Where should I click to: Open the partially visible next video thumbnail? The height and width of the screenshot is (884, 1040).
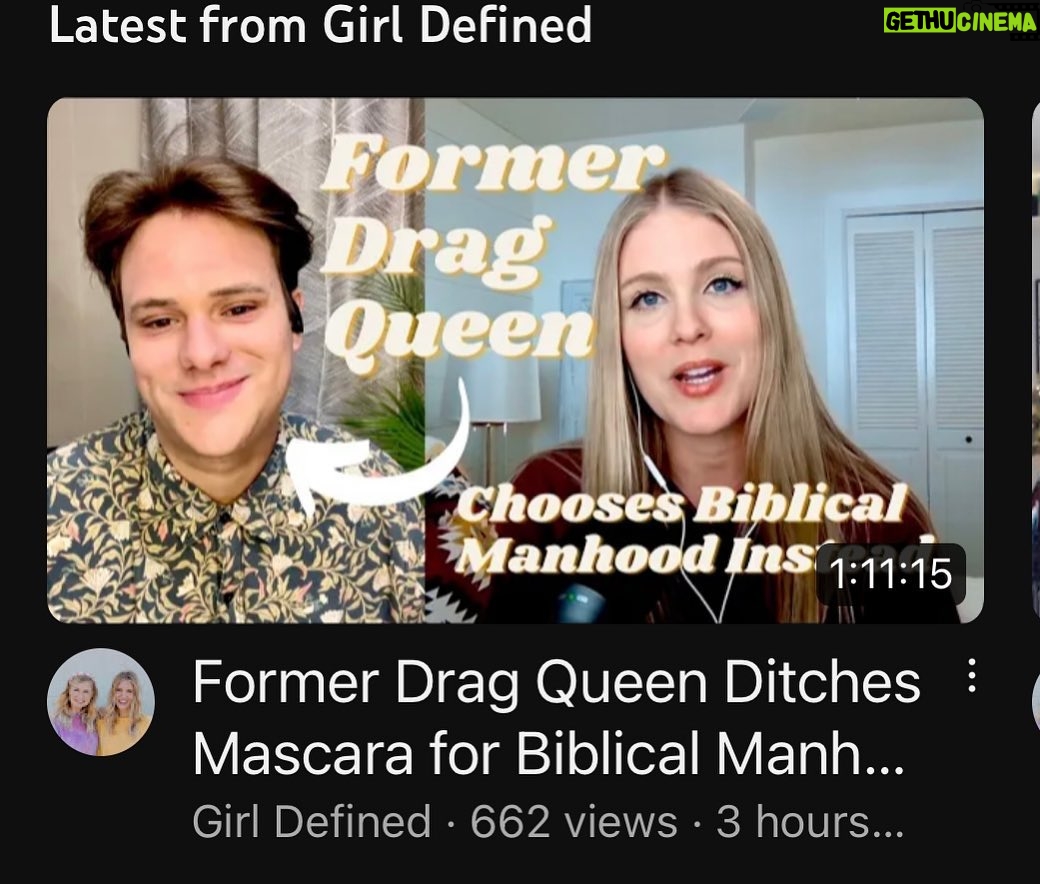tap(1036, 360)
